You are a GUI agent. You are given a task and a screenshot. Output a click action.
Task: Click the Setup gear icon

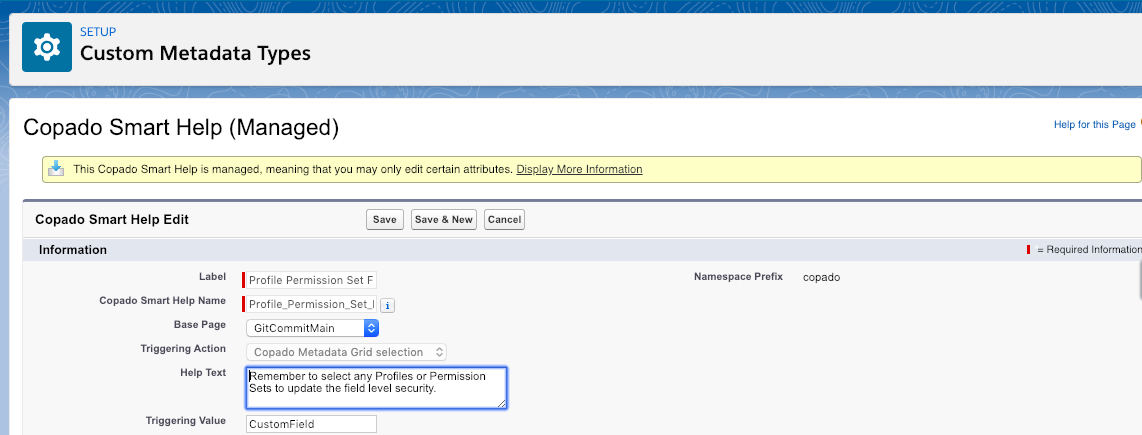[x=47, y=47]
